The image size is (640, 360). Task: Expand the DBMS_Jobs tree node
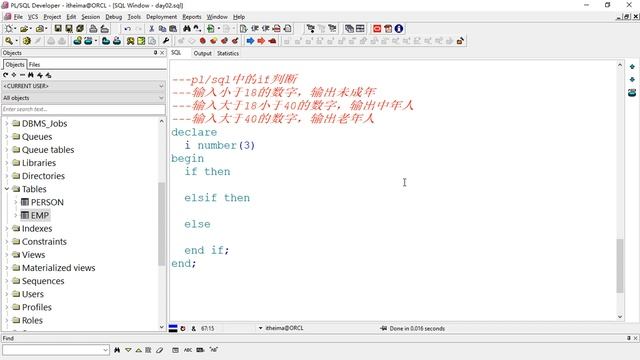[x=7, y=124]
